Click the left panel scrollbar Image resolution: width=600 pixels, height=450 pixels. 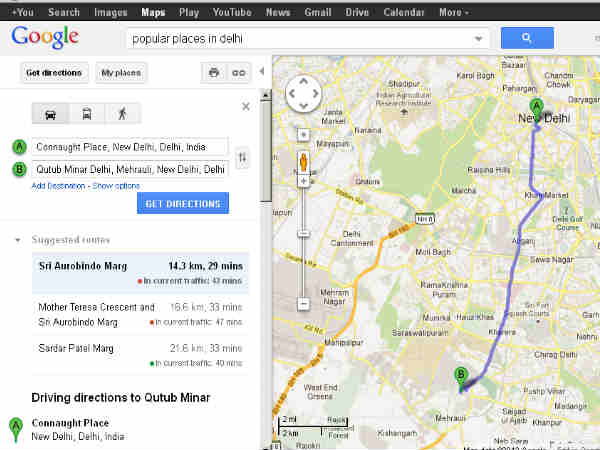tap(266, 149)
